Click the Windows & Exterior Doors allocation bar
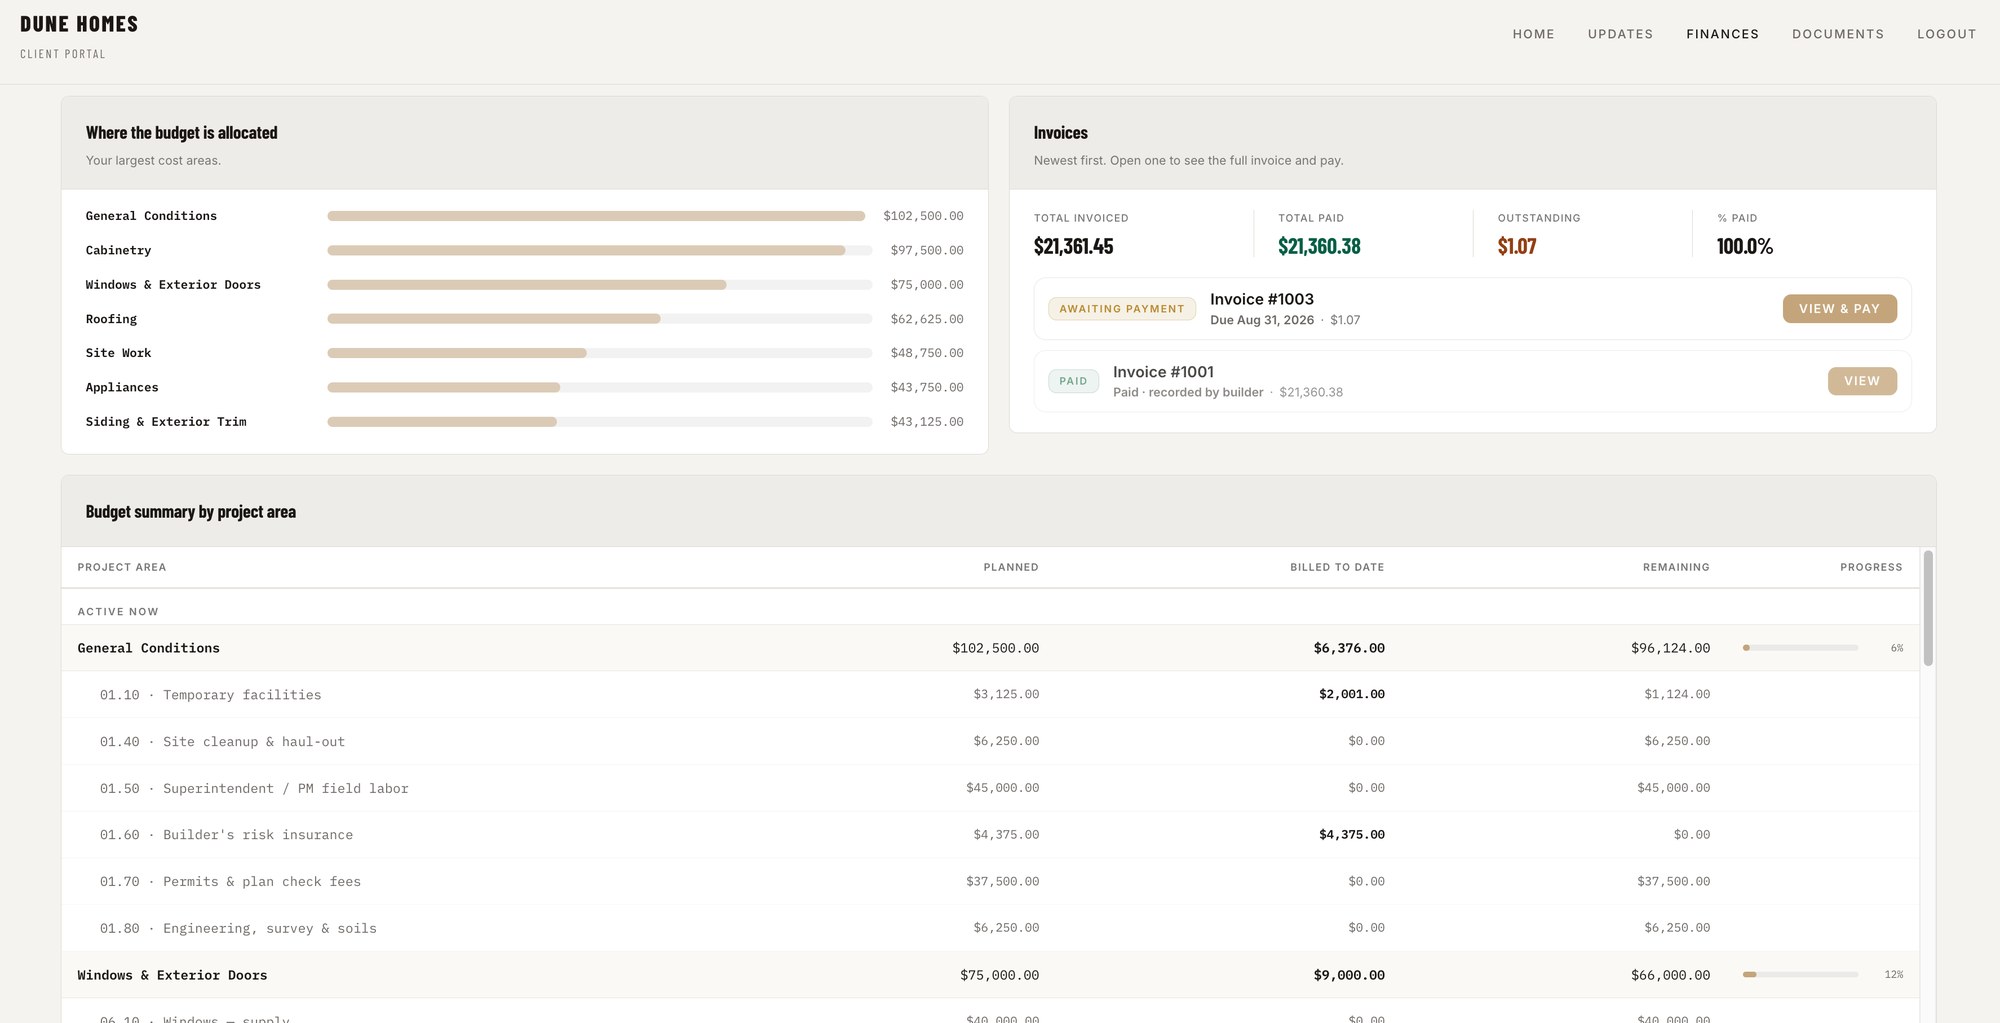This screenshot has height=1023, width=2000. tap(600, 285)
